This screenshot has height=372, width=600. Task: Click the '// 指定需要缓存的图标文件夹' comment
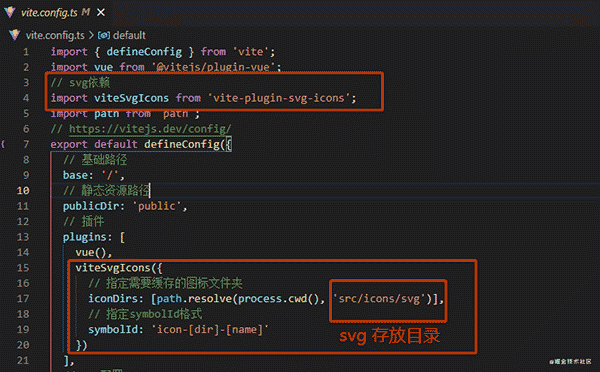[165, 283]
